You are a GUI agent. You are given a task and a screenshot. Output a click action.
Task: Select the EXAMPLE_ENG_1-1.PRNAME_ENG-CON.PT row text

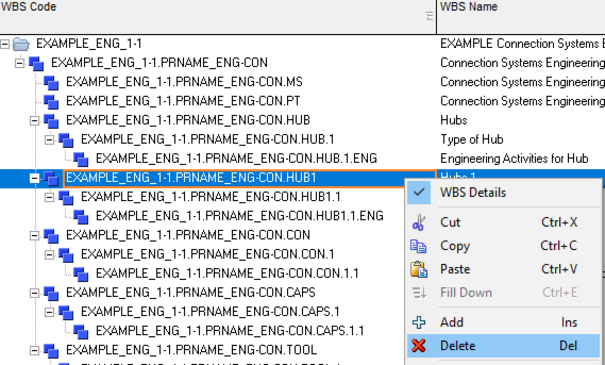[x=183, y=101]
